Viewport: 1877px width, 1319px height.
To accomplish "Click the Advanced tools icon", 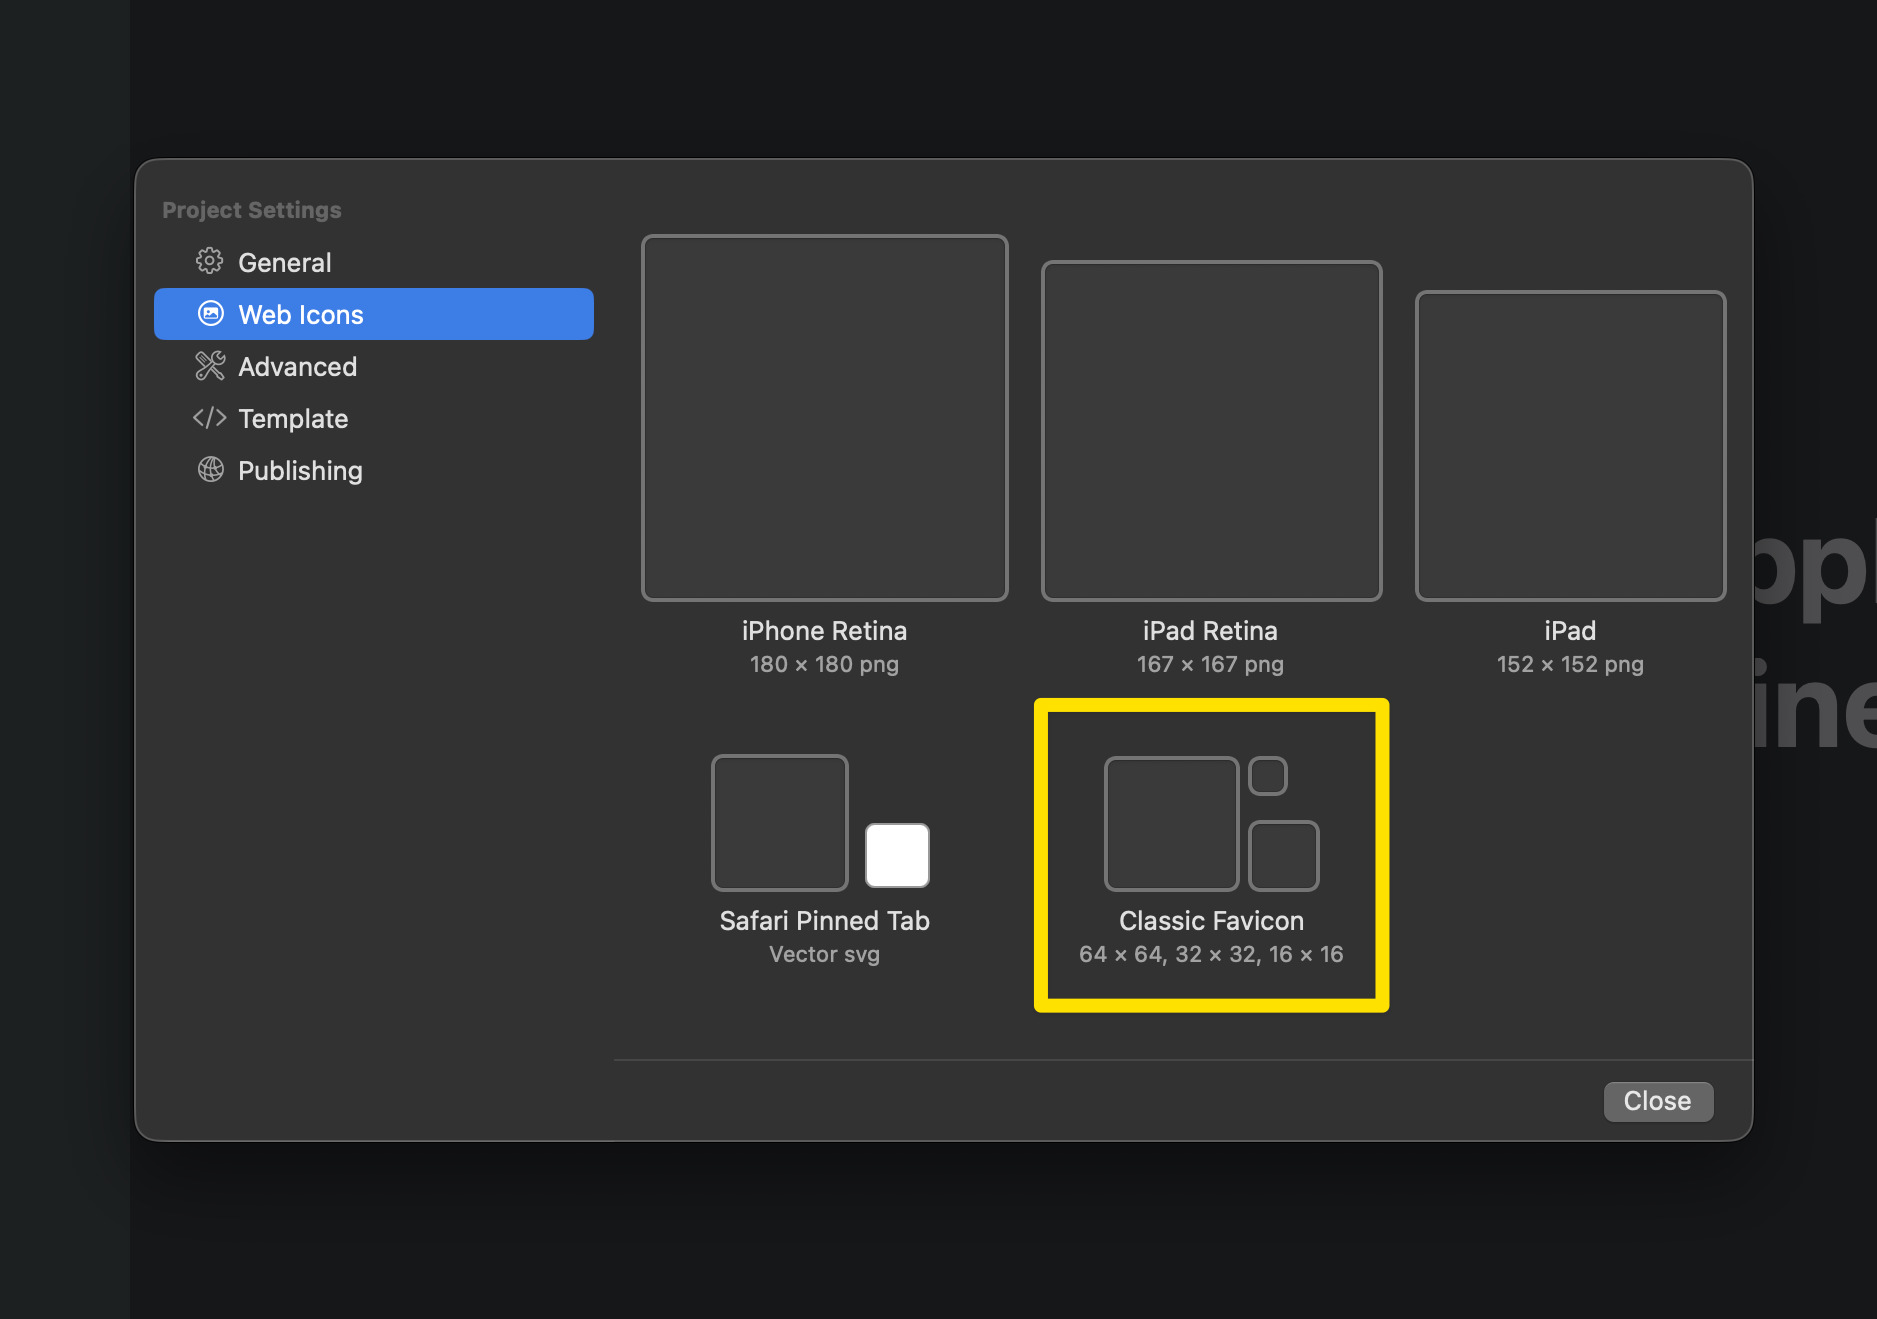I will pyautogui.click(x=210, y=366).
